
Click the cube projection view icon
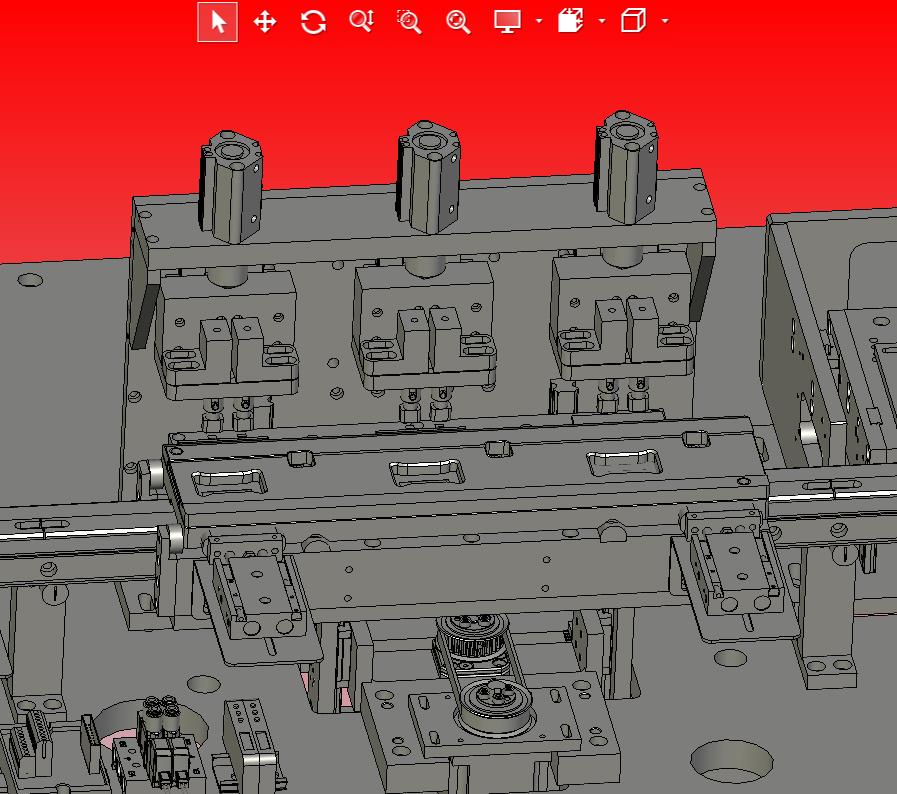[633, 21]
